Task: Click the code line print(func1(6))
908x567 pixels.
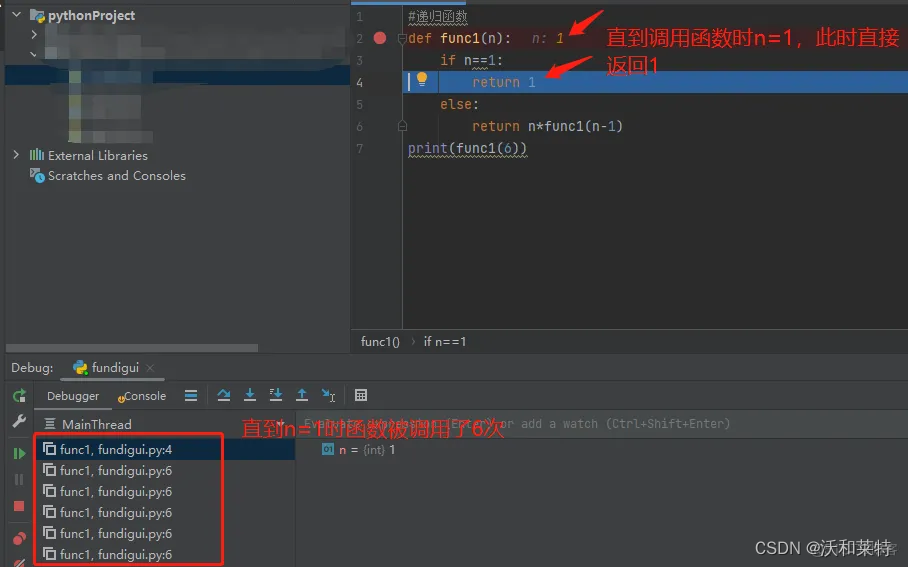Action: (x=467, y=148)
